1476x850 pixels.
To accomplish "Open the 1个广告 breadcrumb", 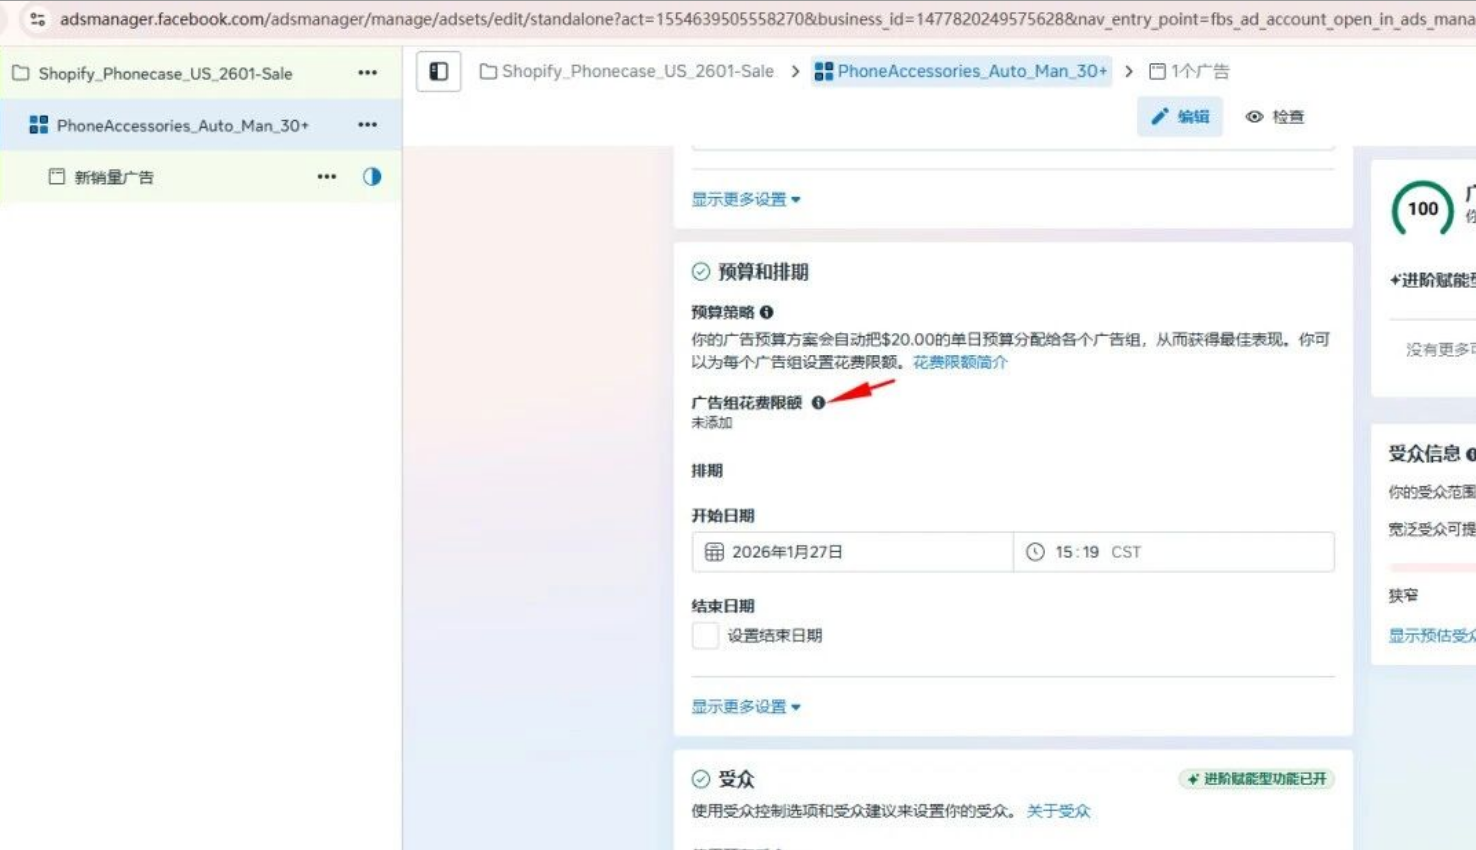I will coord(1189,71).
